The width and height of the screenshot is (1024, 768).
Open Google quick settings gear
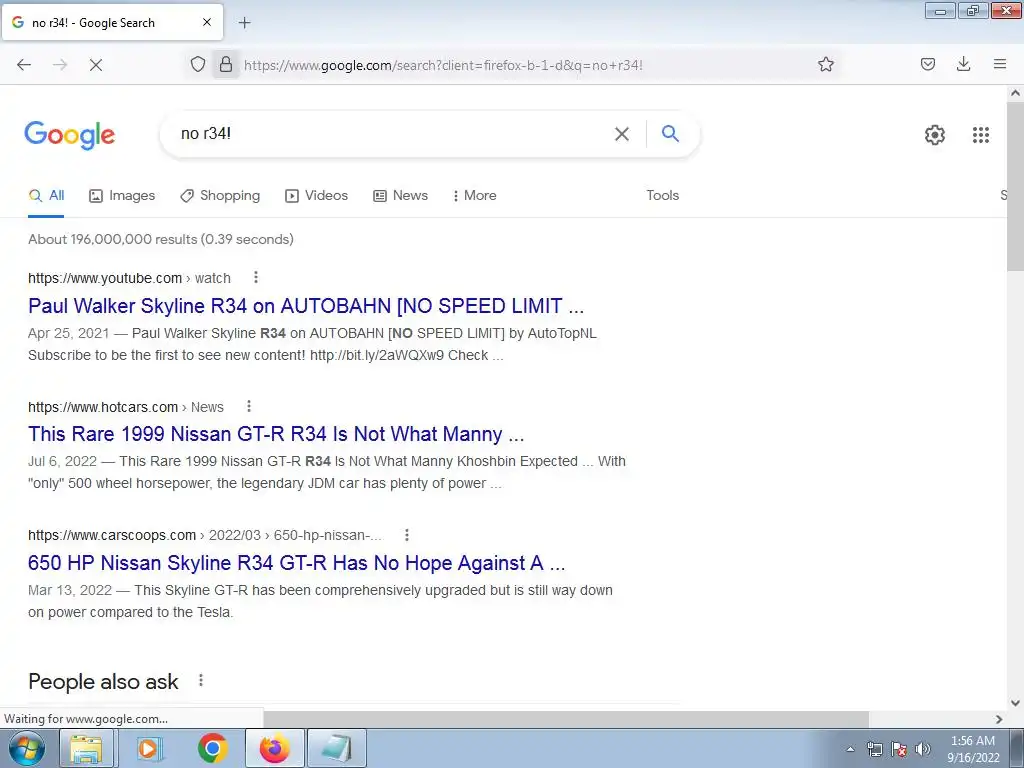935,135
